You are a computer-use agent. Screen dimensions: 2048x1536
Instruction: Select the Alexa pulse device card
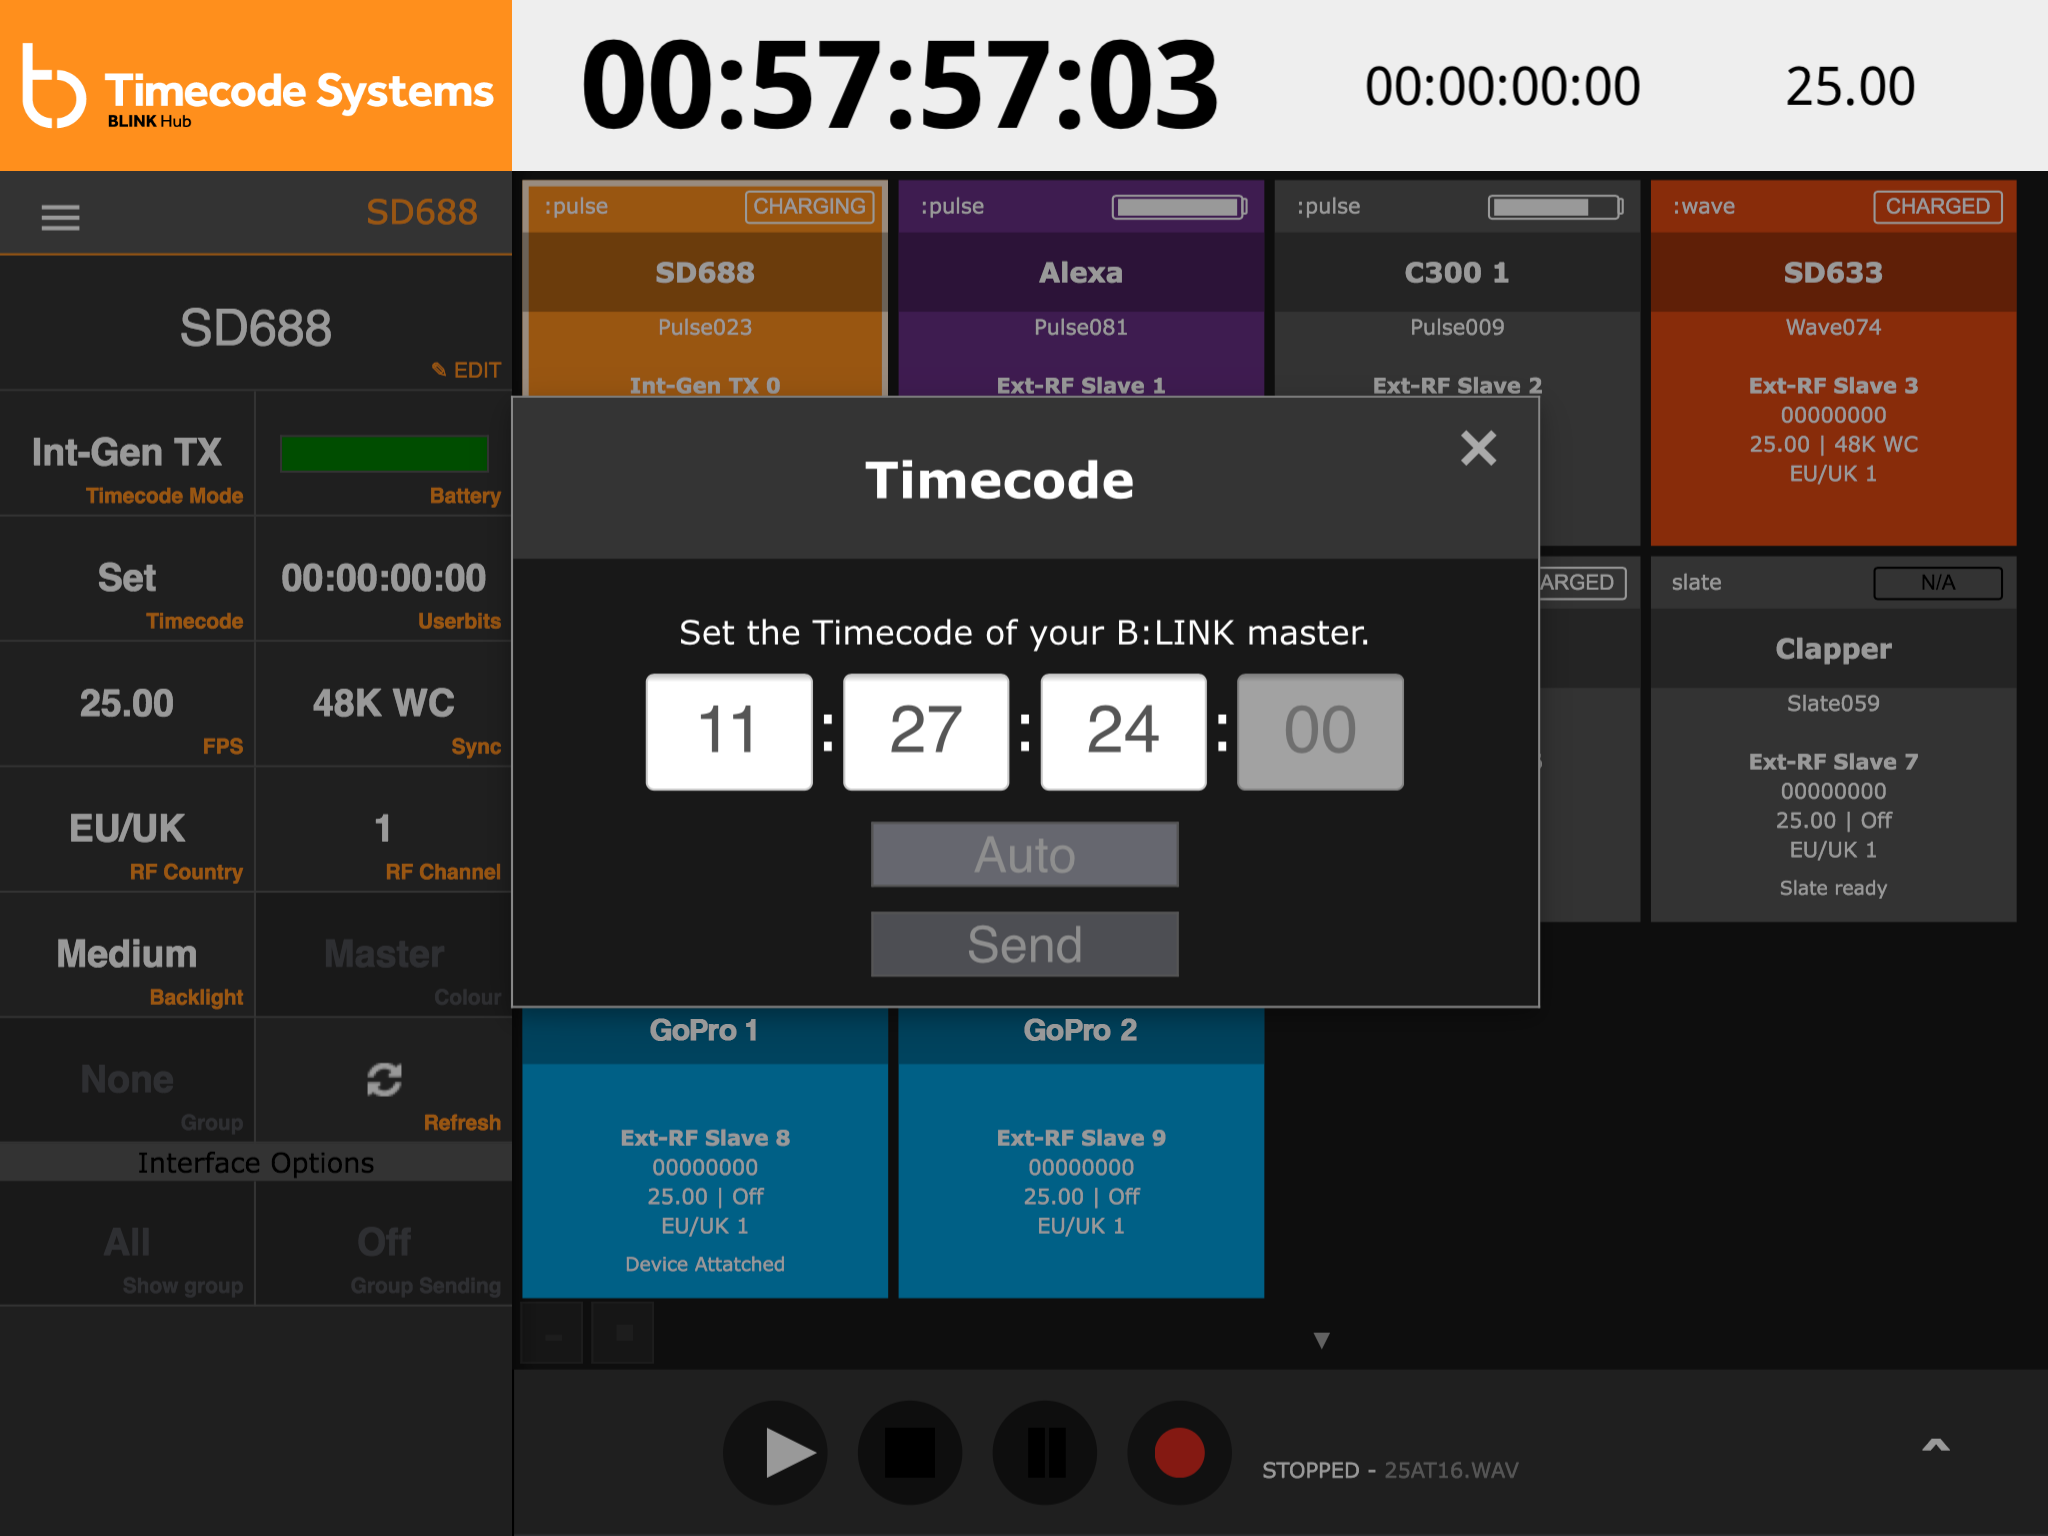click(x=1081, y=290)
